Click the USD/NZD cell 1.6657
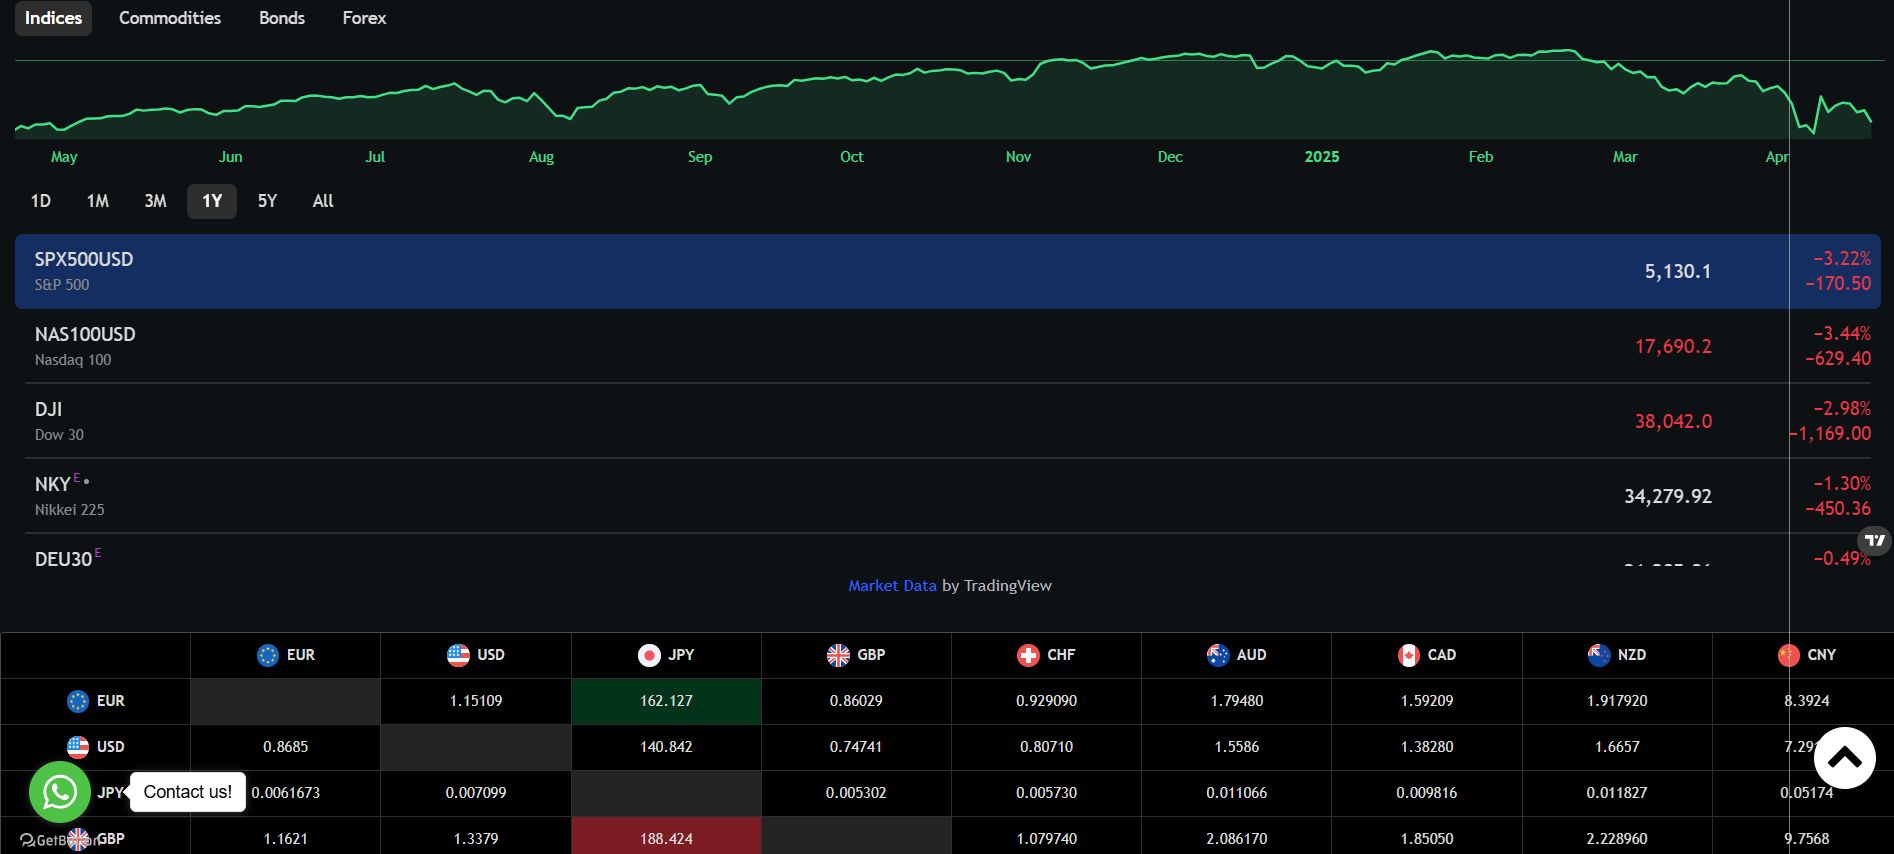Image resolution: width=1894 pixels, height=854 pixels. 1617,747
